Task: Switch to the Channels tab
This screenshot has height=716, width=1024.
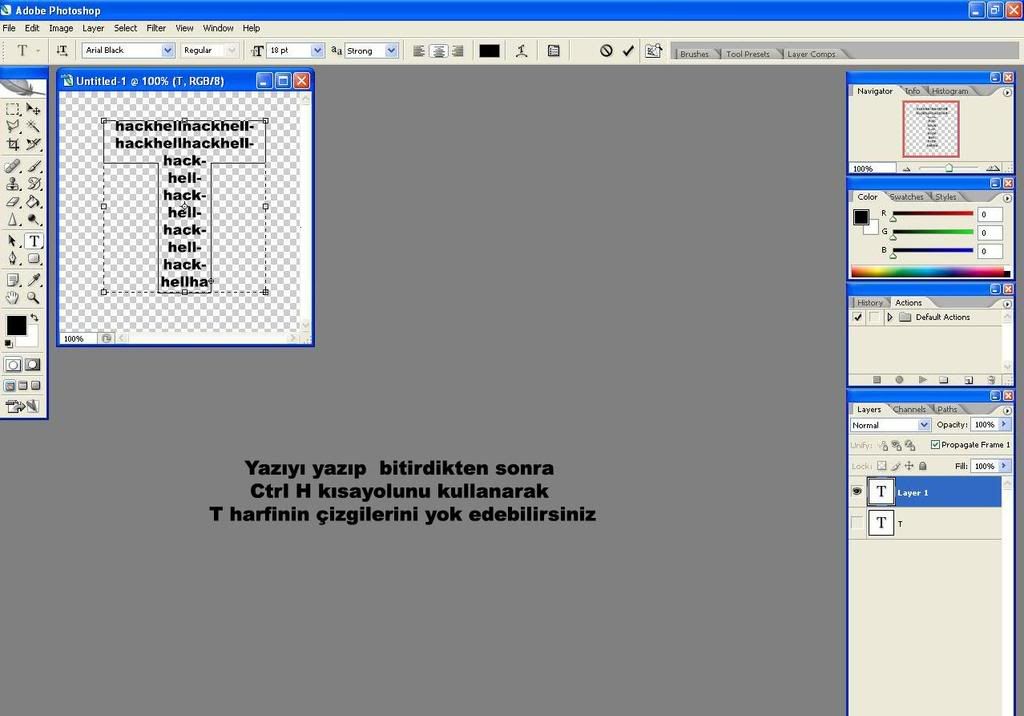Action: click(x=908, y=409)
